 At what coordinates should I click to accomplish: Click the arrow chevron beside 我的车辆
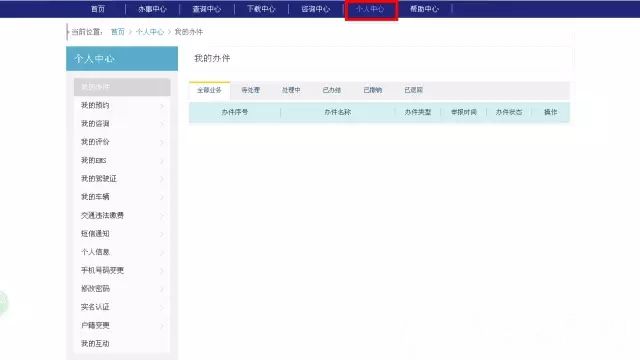pos(162,198)
